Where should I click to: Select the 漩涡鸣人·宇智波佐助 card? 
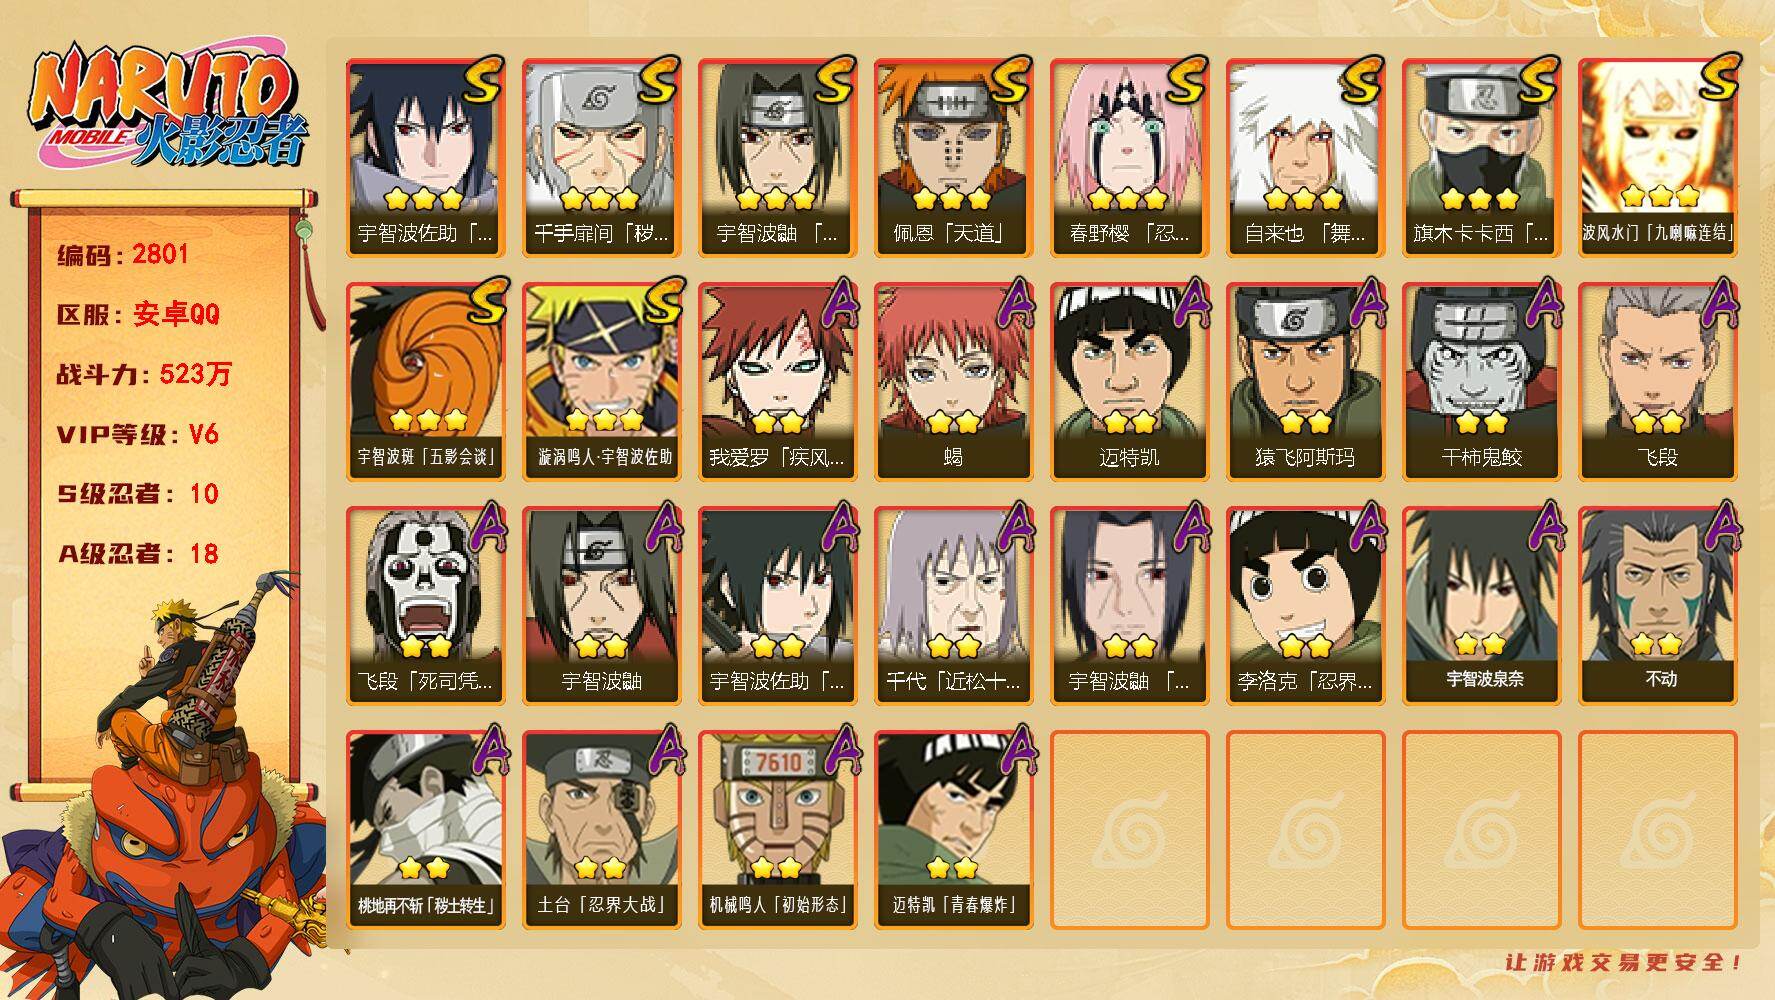coord(602,381)
